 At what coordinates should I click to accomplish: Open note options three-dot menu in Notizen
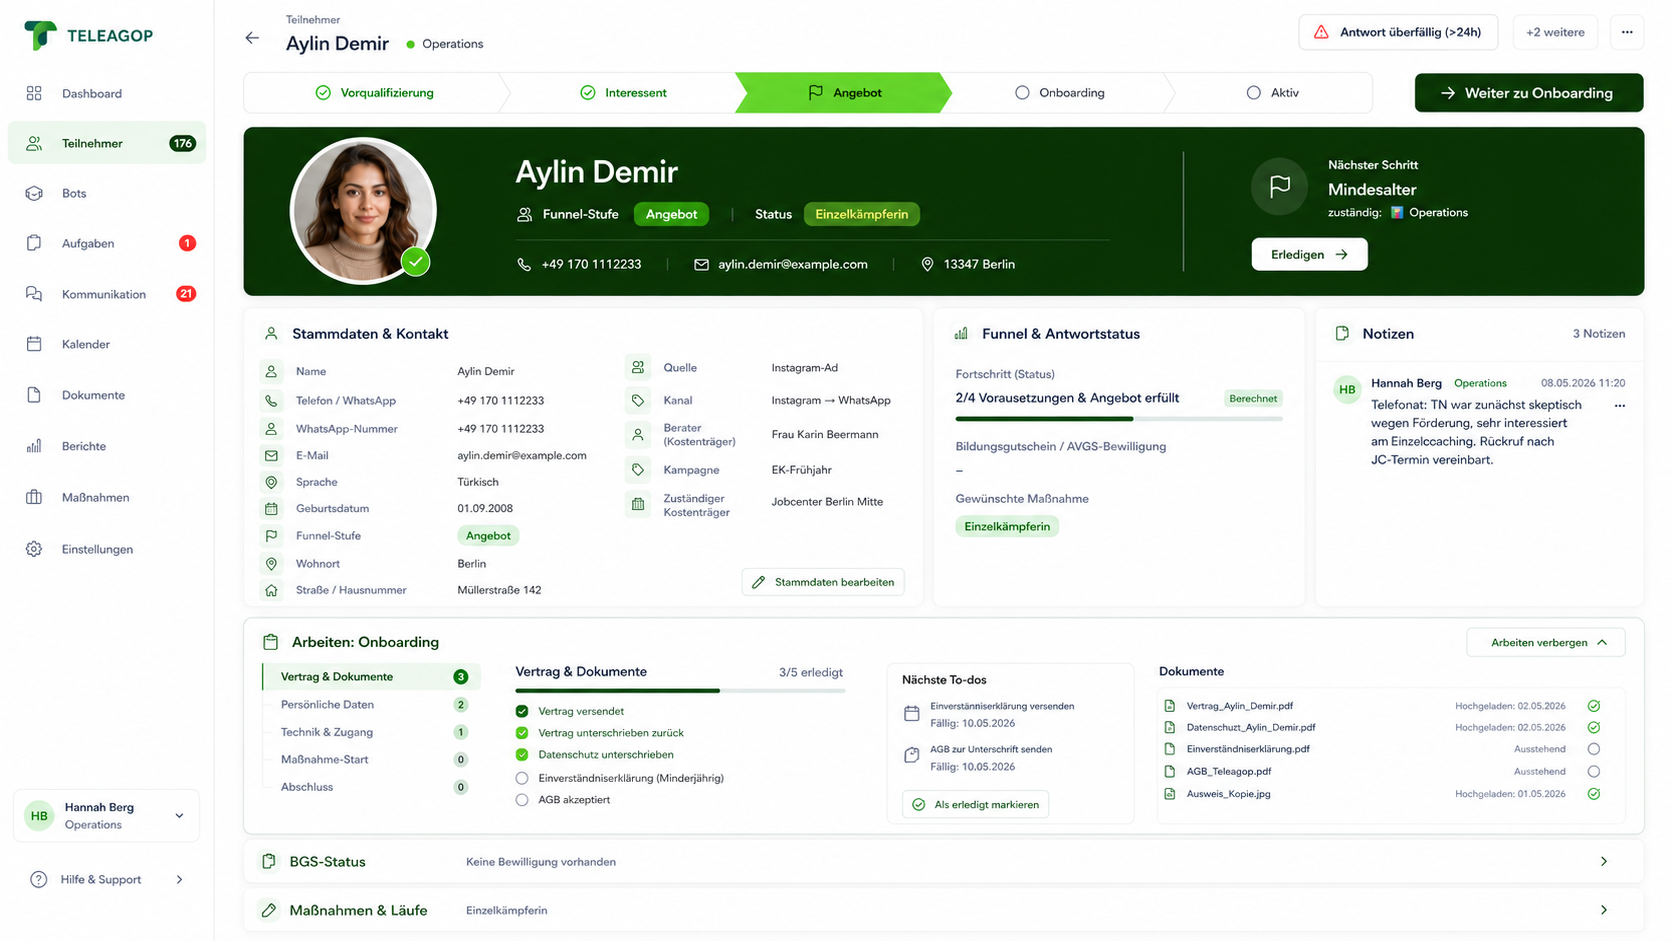point(1620,406)
